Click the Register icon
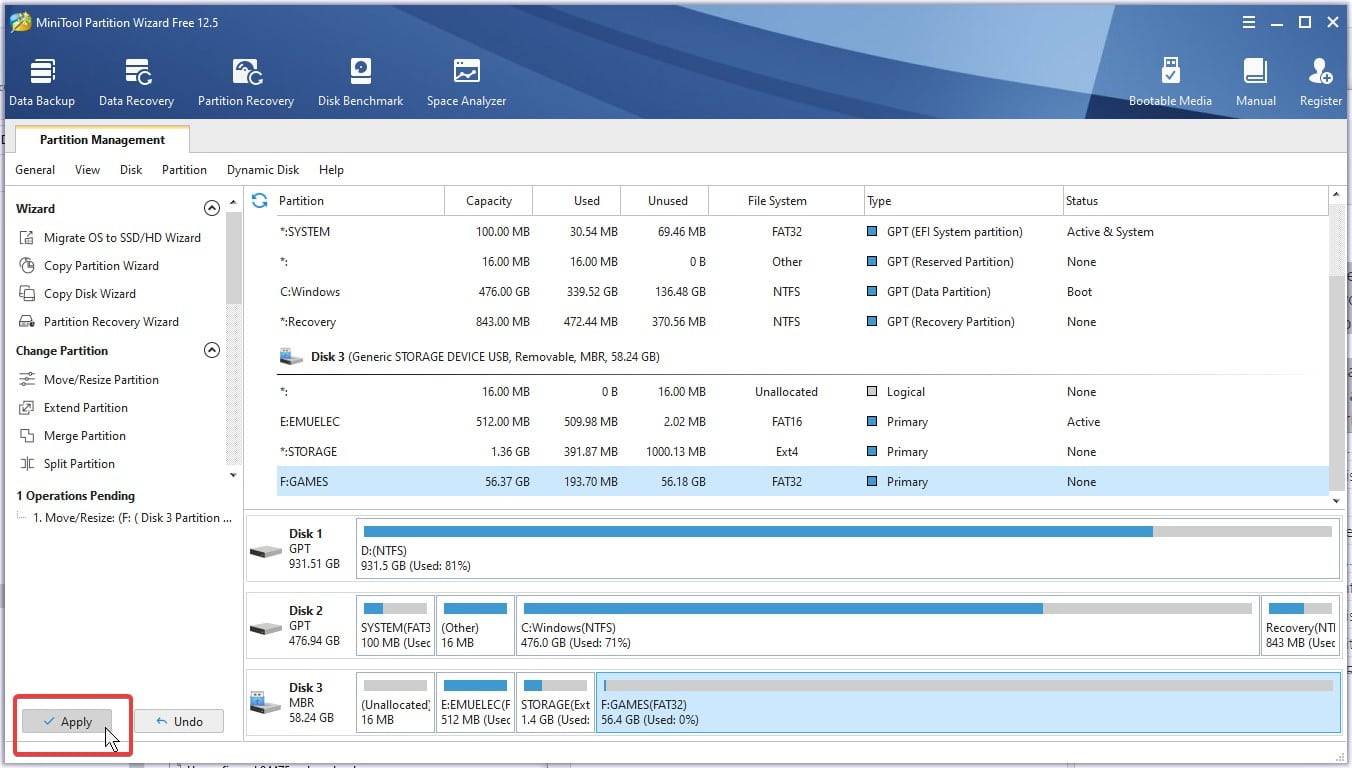 click(x=1320, y=80)
